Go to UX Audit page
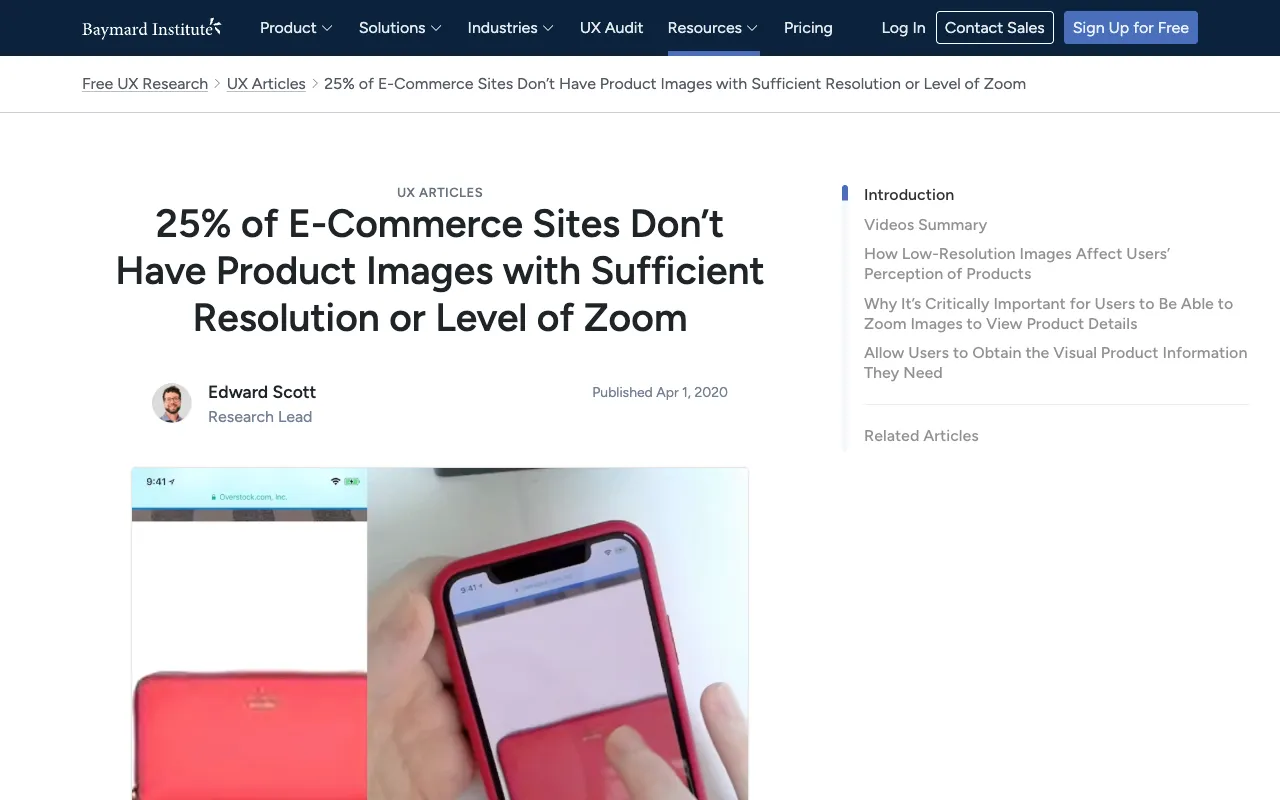The image size is (1280, 800). click(x=612, y=28)
